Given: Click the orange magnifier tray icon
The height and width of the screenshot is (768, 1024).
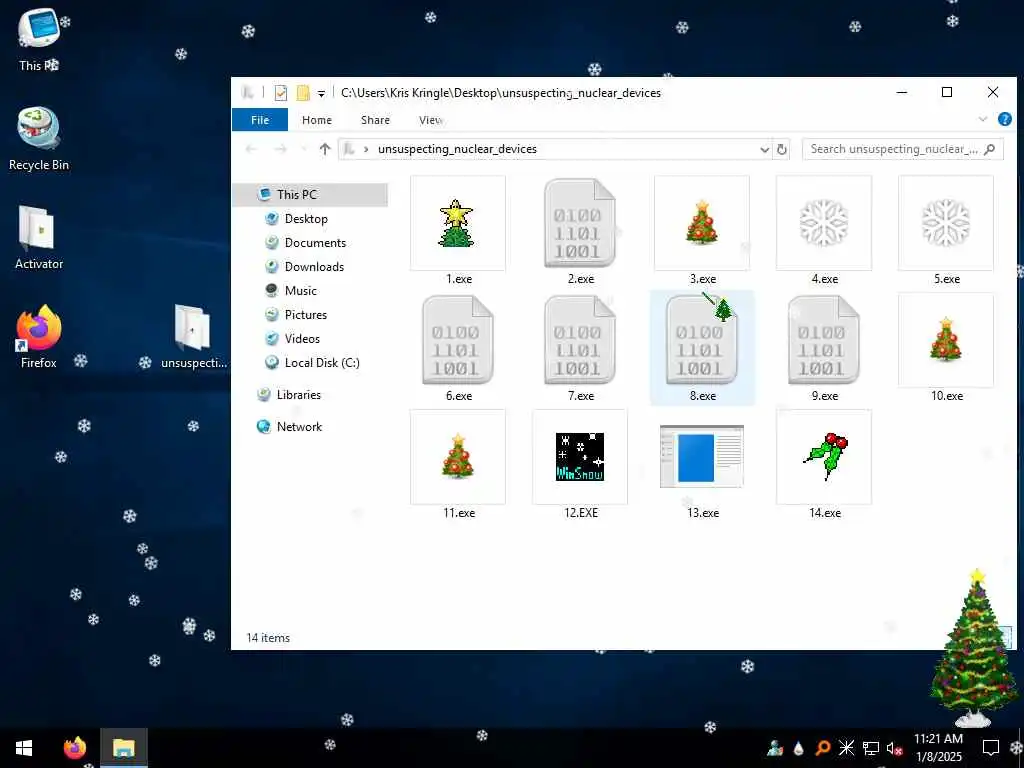Looking at the screenshot, I should 823,748.
